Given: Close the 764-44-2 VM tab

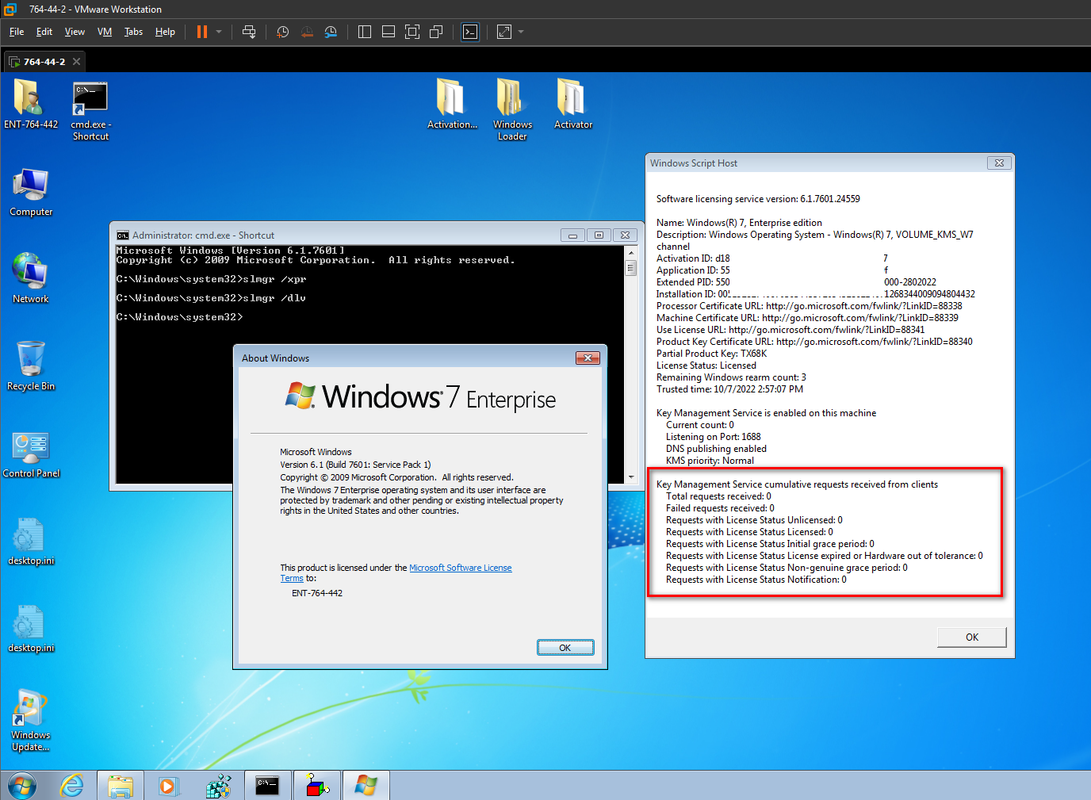Looking at the screenshot, I should click(x=77, y=61).
